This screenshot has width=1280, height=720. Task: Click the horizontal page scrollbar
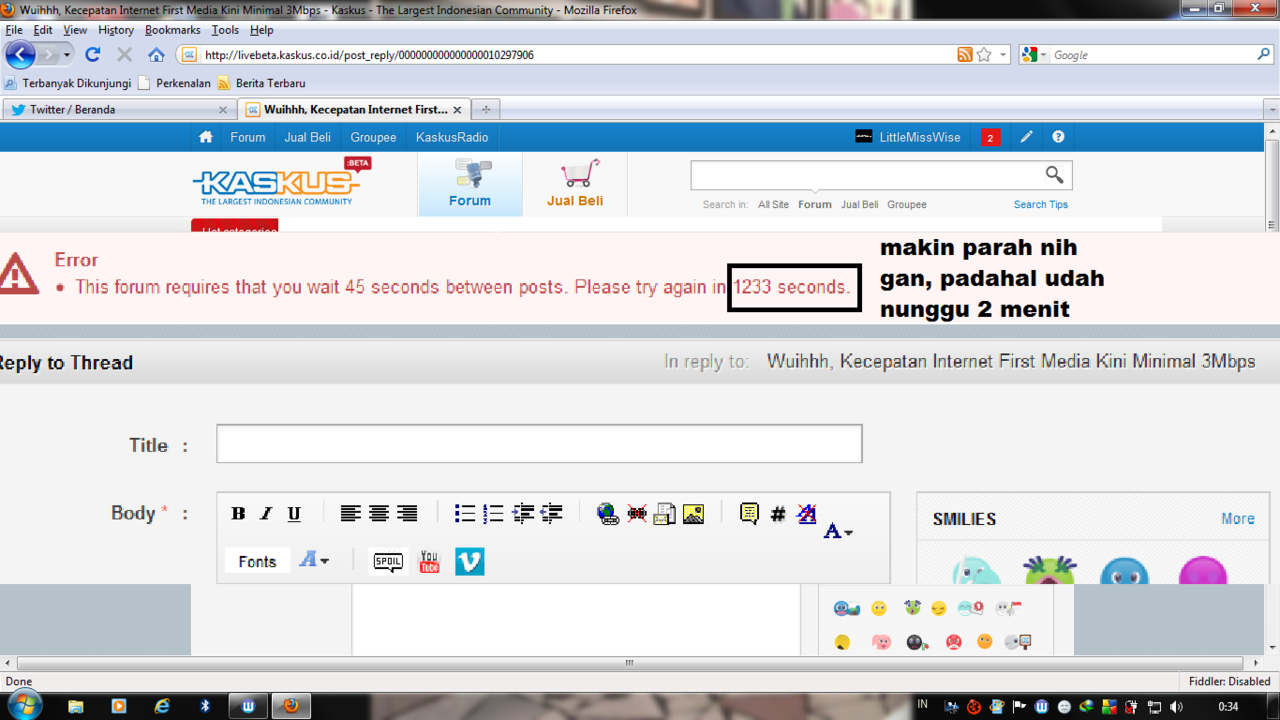(x=630, y=662)
